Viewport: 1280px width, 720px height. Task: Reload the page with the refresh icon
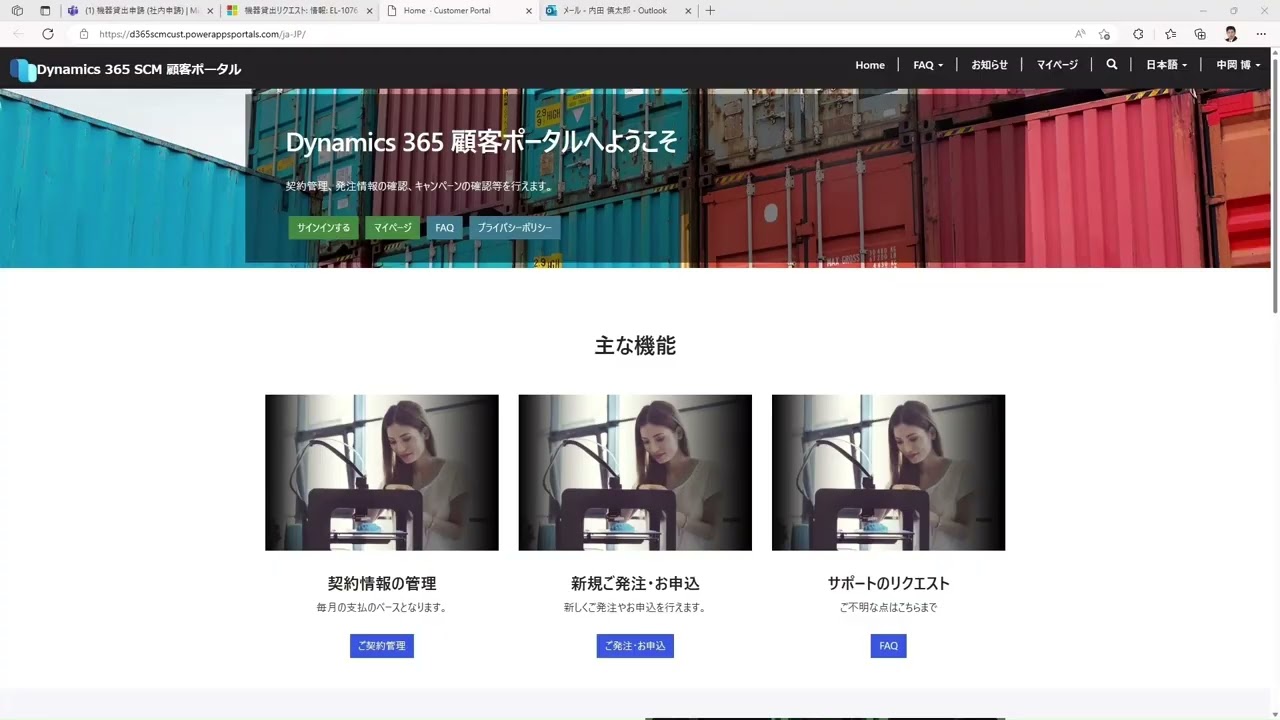tap(47, 34)
